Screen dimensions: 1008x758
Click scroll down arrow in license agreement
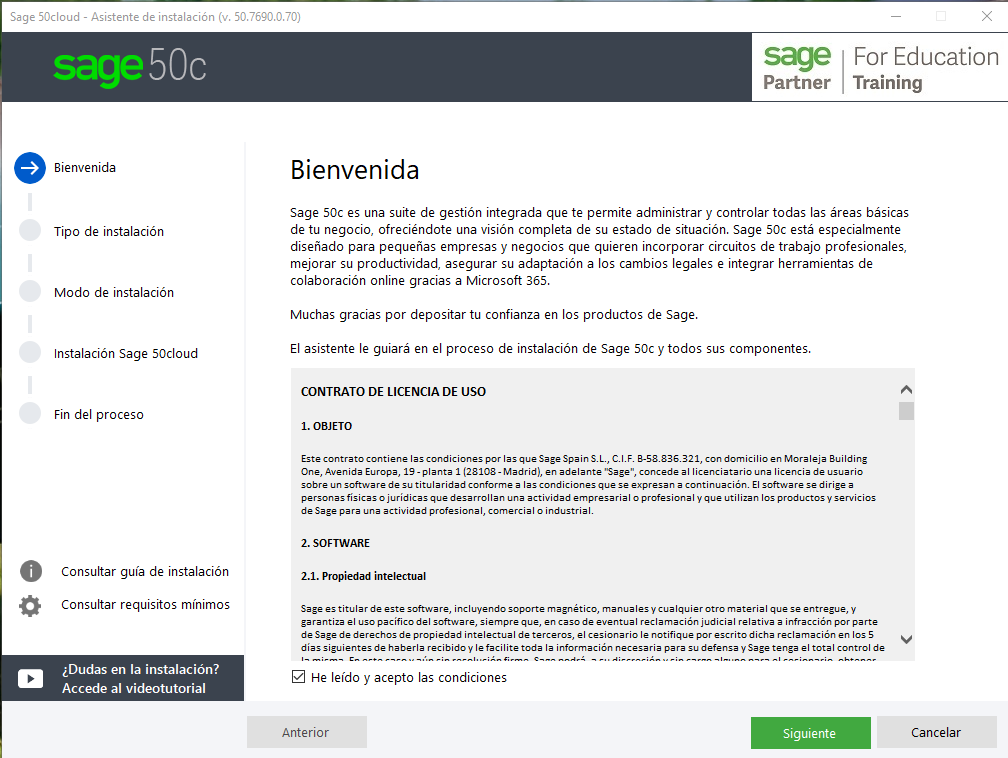click(x=906, y=639)
